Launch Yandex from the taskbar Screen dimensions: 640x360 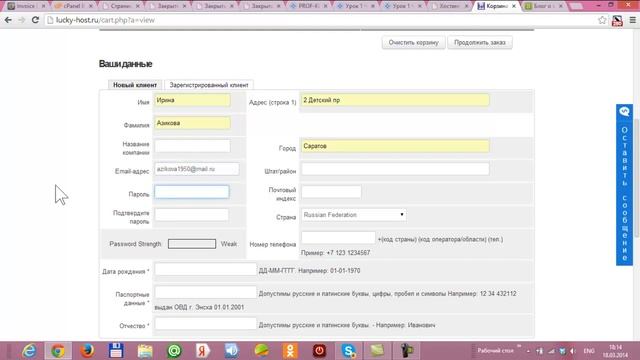tap(203, 351)
